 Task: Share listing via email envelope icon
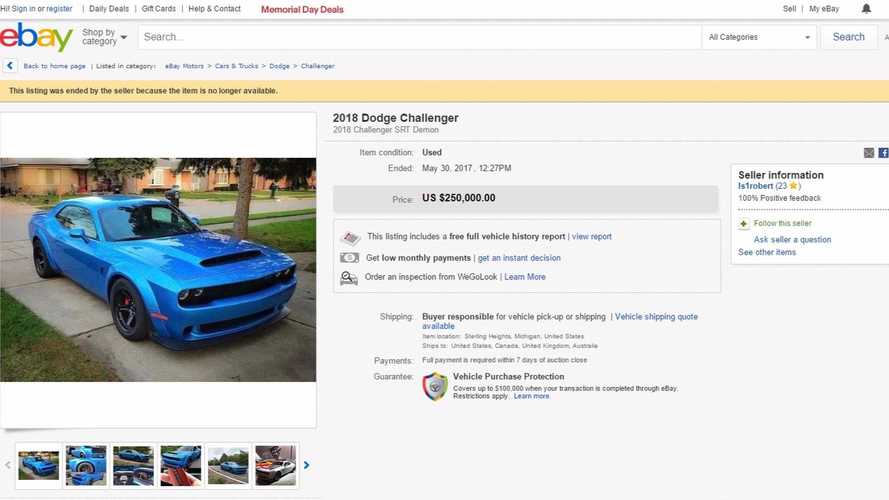(869, 152)
